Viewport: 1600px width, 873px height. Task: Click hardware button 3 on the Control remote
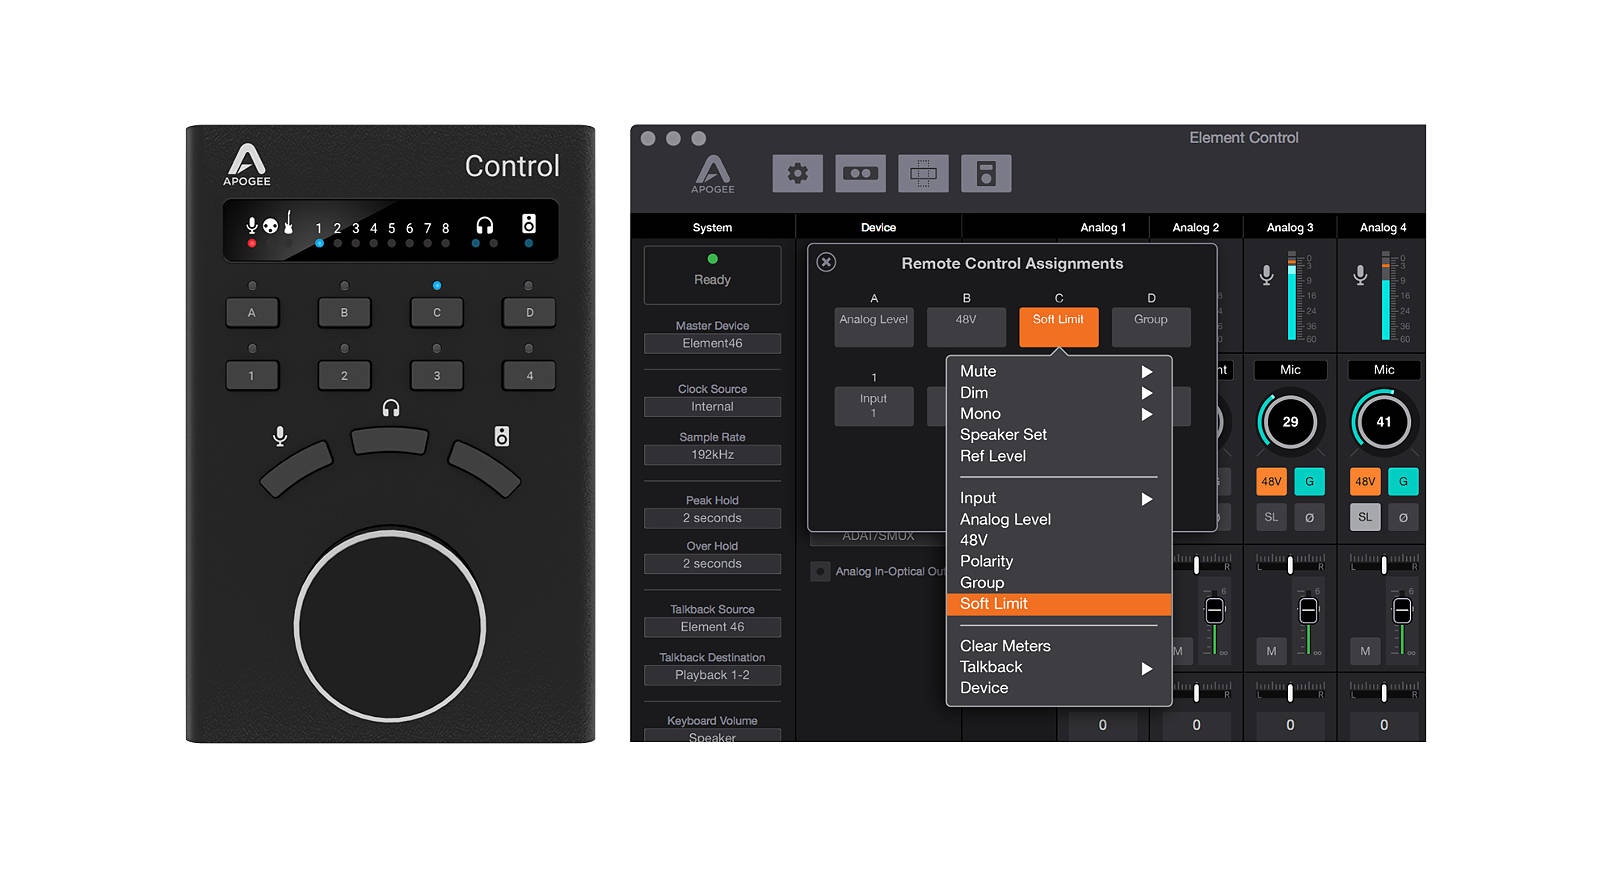(437, 376)
